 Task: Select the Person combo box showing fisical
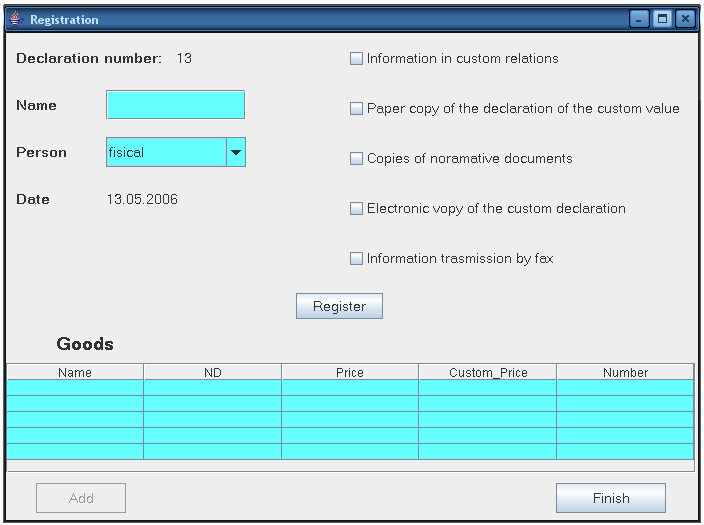pos(176,152)
